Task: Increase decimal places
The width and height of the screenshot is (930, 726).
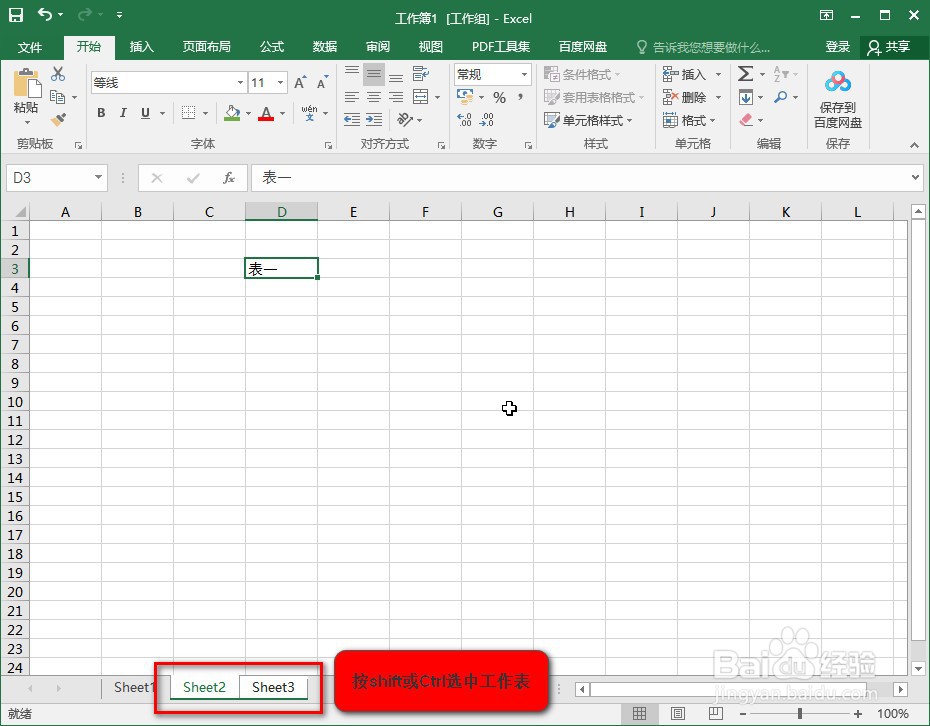Action: click(x=464, y=120)
